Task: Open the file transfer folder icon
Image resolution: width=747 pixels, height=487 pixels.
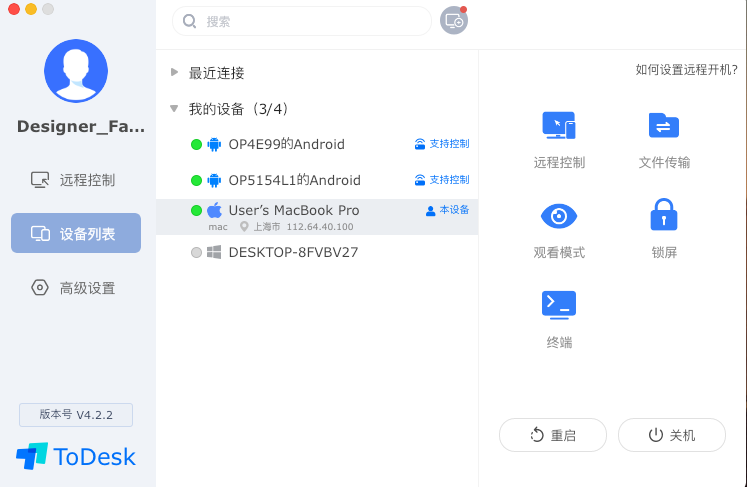Action: pos(664,125)
